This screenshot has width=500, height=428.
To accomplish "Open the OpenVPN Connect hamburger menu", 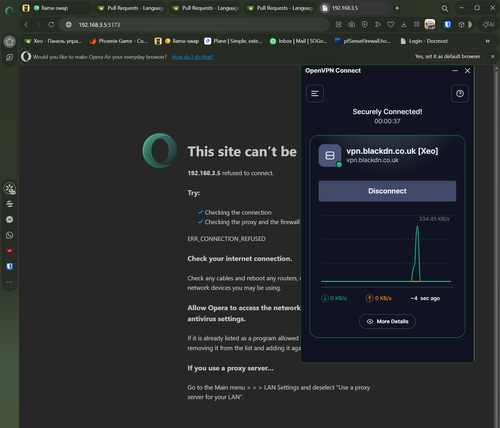I will coord(315,93).
